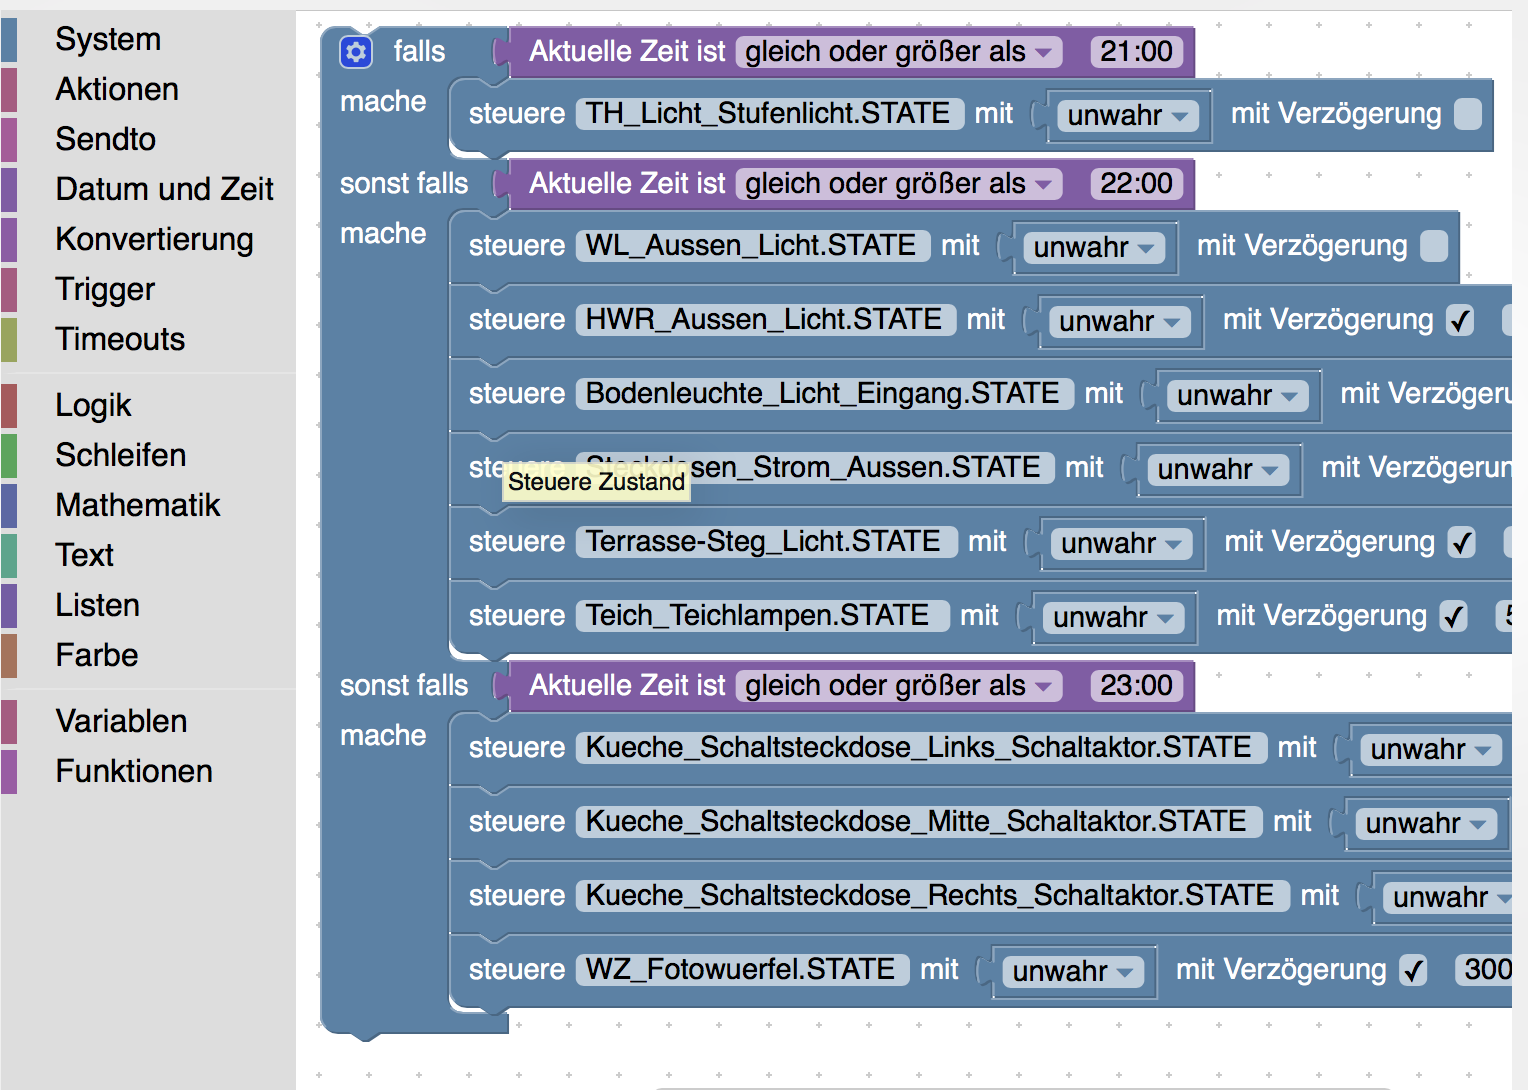Enable delay for TH_Licht_Stufenlicht.STATE
Image resolution: width=1528 pixels, height=1090 pixels.
pos(1467,114)
